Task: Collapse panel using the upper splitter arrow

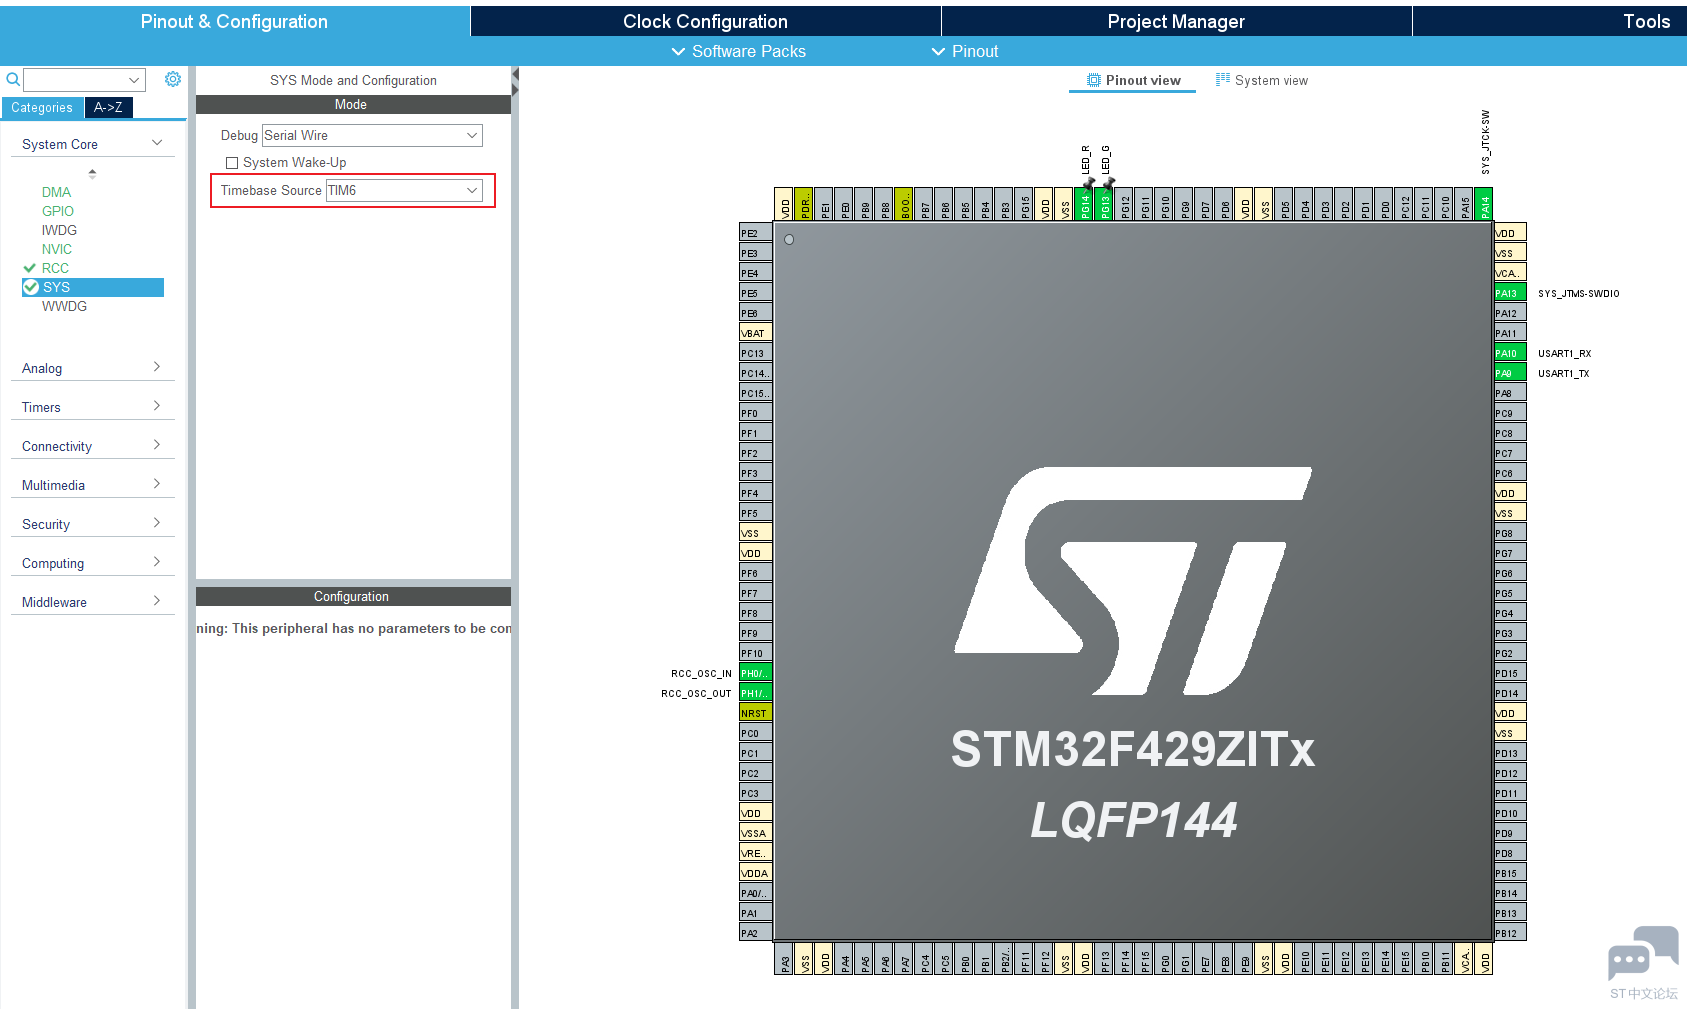Action: pyautogui.click(x=515, y=74)
